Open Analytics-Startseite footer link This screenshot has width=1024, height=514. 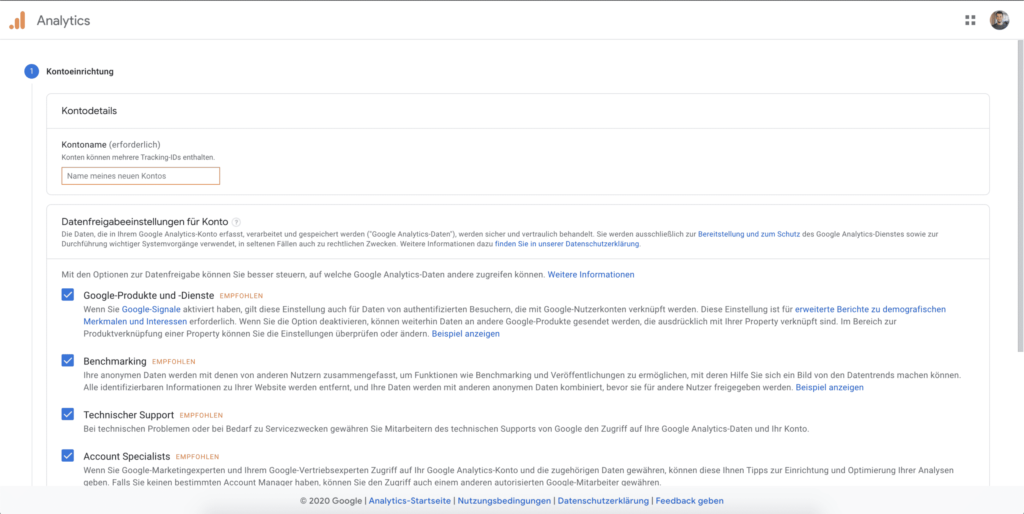click(410, 501)
